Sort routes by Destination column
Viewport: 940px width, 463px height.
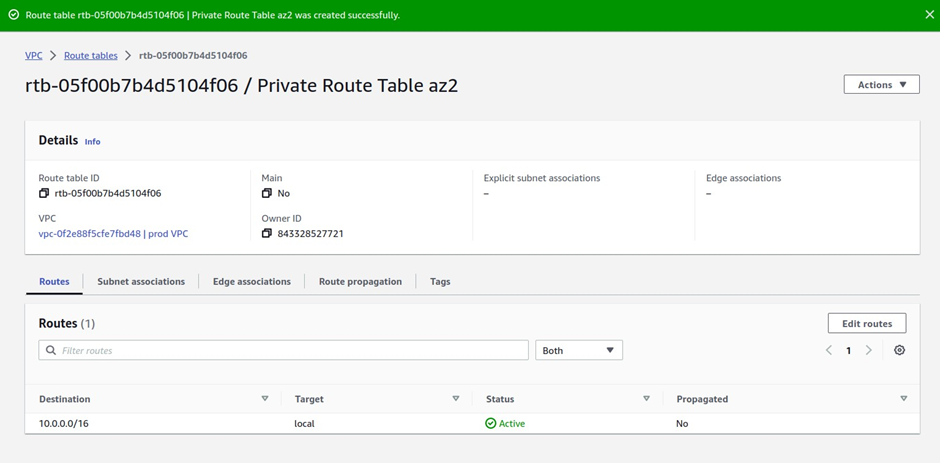point(265,398)
